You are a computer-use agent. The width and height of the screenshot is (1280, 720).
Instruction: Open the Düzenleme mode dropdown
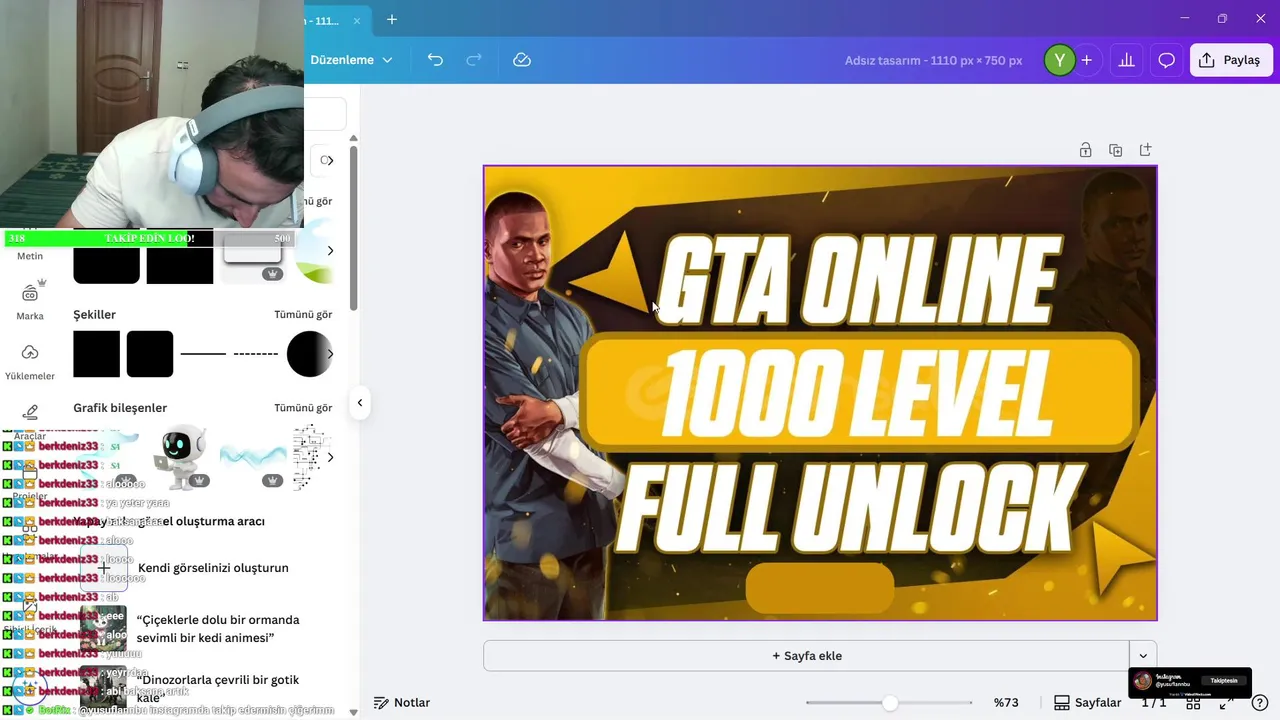351,60
